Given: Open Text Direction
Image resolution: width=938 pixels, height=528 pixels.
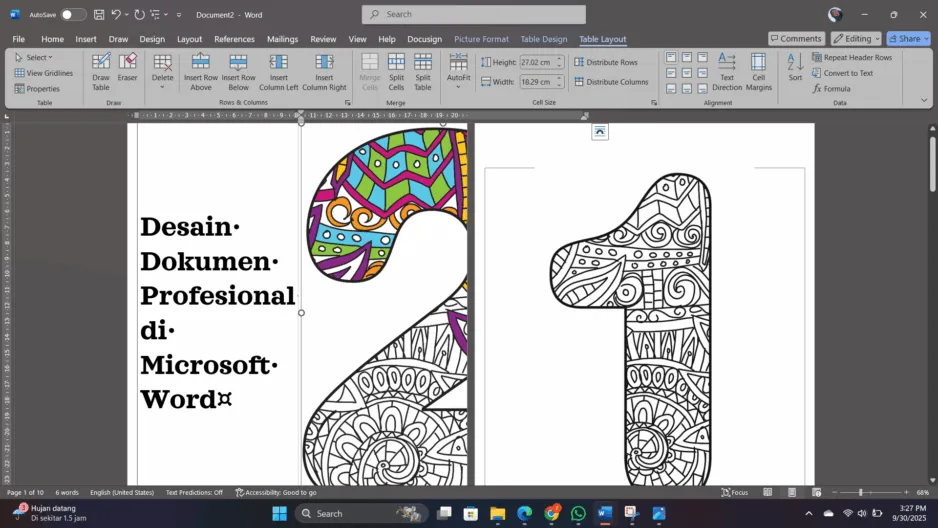Looking at the screenshot, I should pos(727,71).
